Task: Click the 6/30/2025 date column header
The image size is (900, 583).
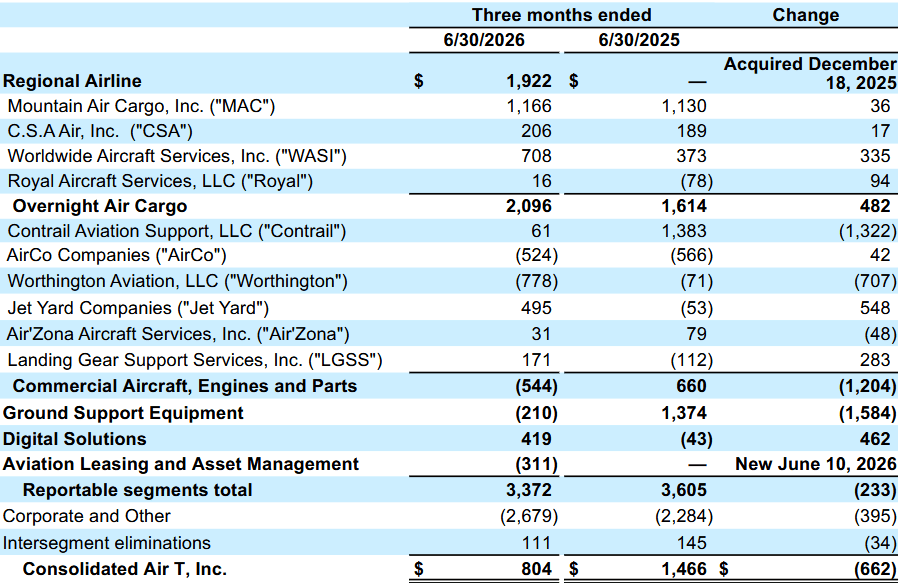Action: pyautogui.click(x=639, y=40)
